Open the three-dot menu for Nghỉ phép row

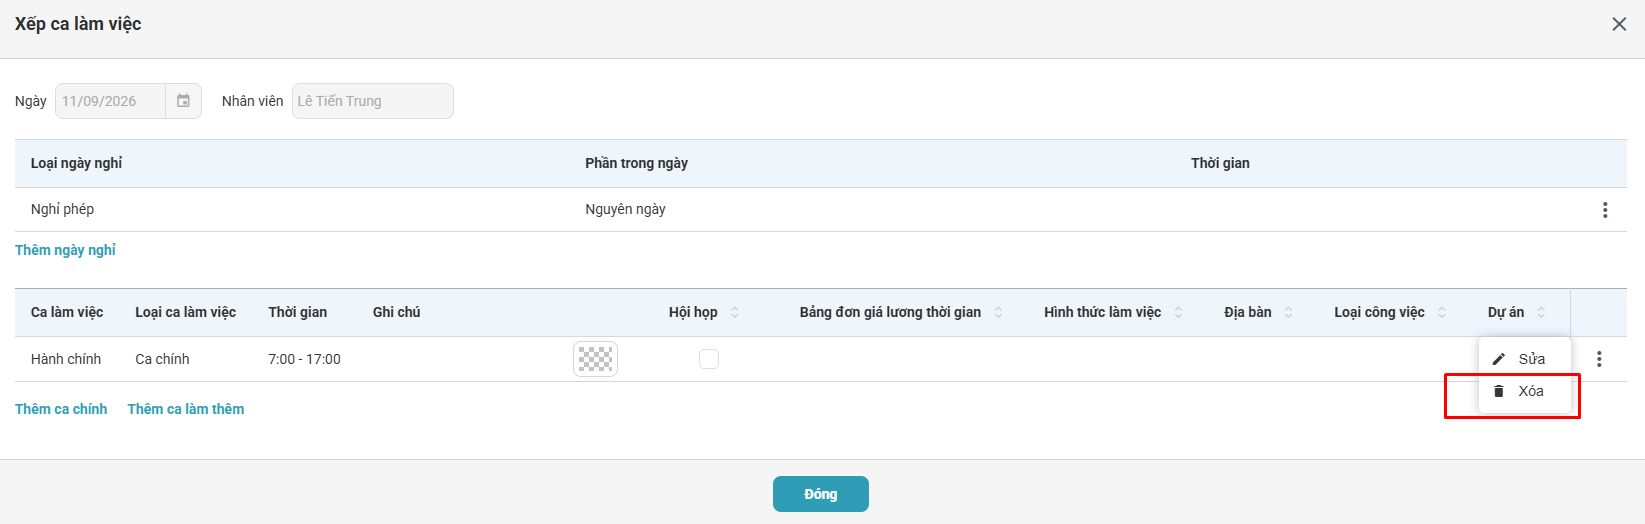(1605, 210)
